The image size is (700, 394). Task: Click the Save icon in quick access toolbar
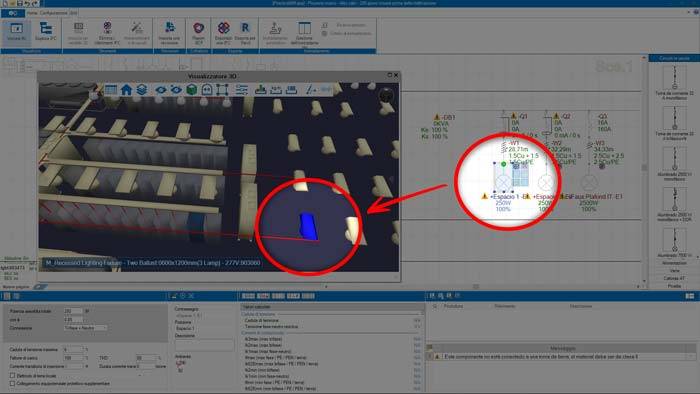(x=20, y=3)
